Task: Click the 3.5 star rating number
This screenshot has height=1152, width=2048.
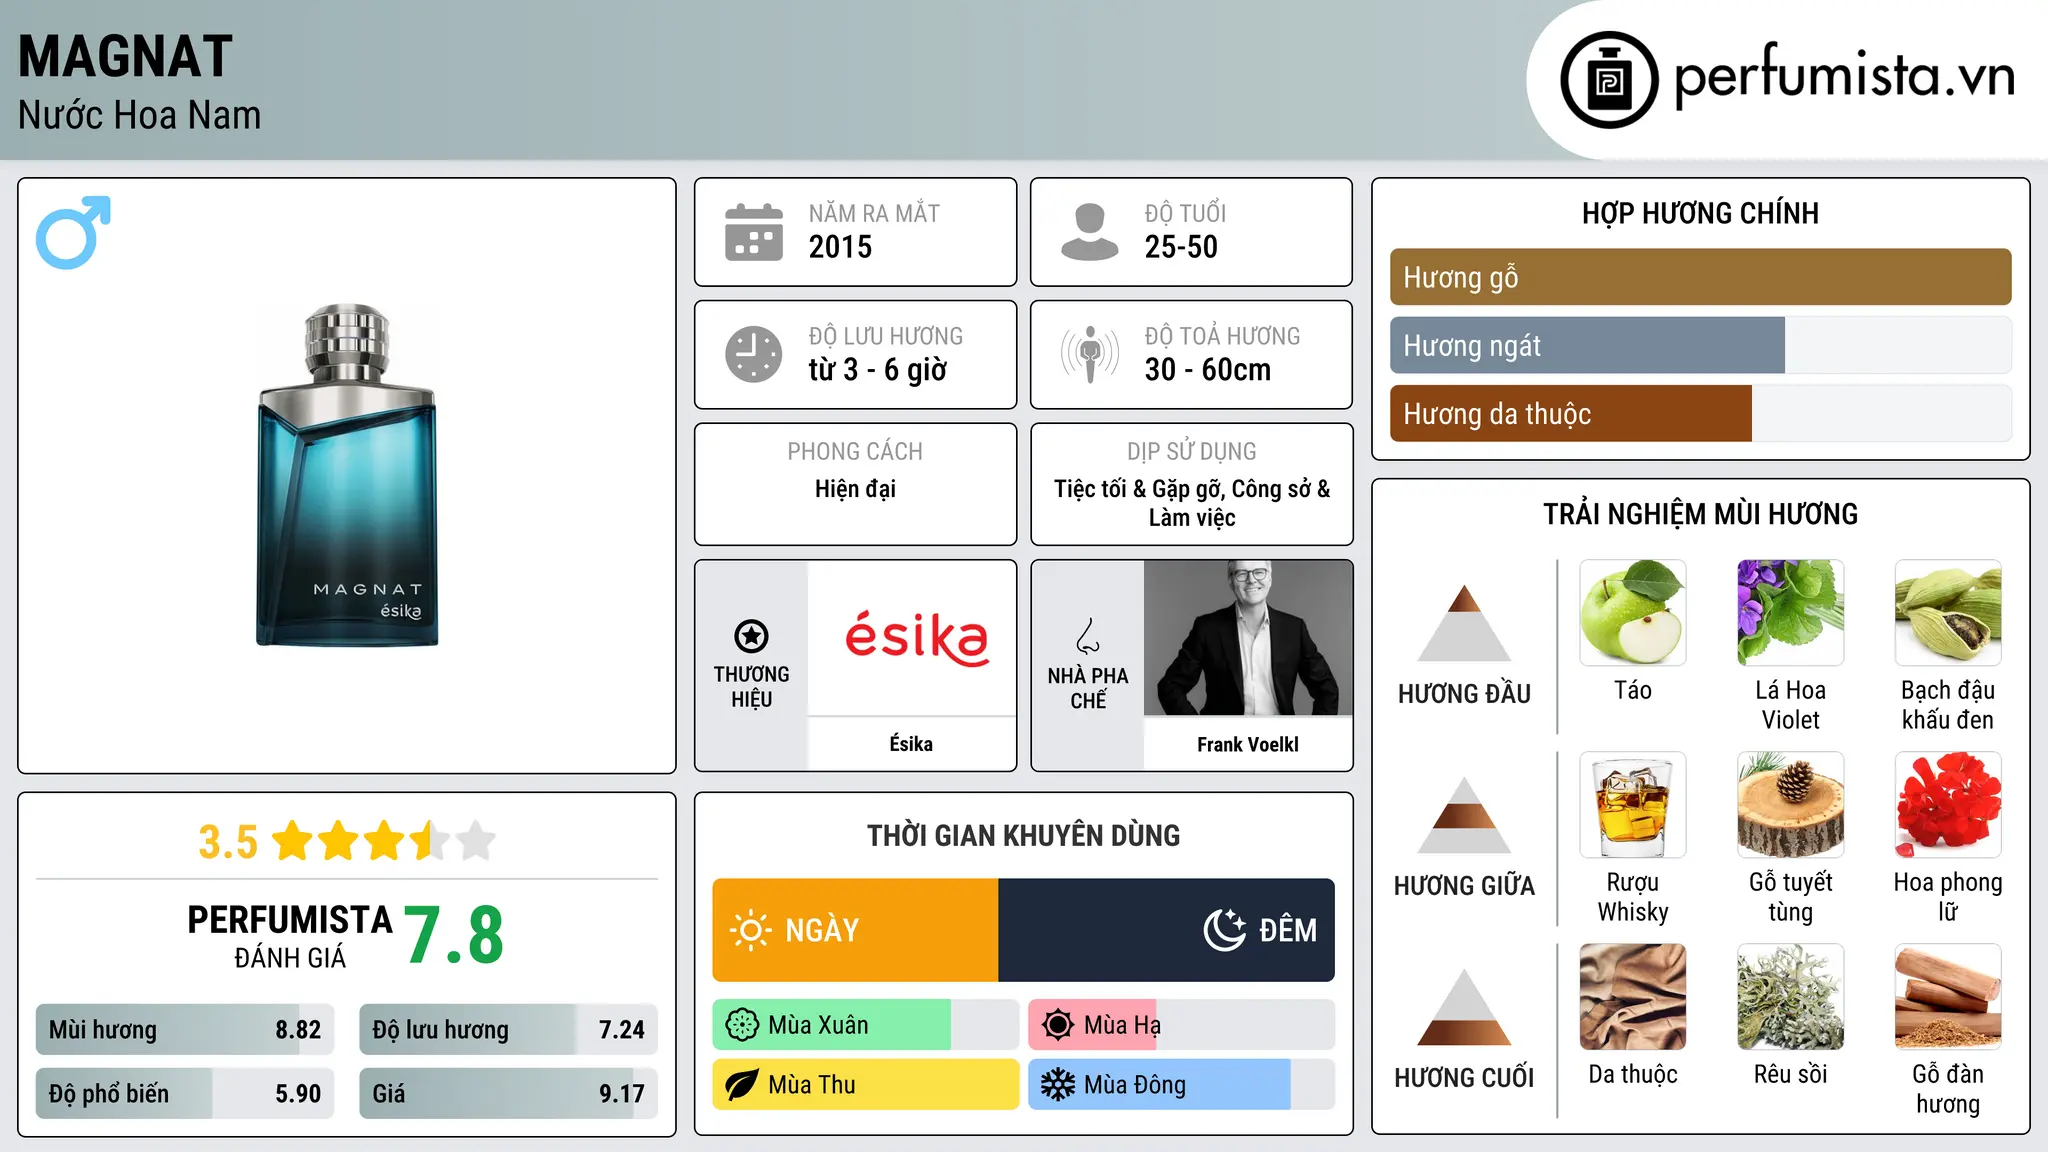Action: click(x=228, y=842)
